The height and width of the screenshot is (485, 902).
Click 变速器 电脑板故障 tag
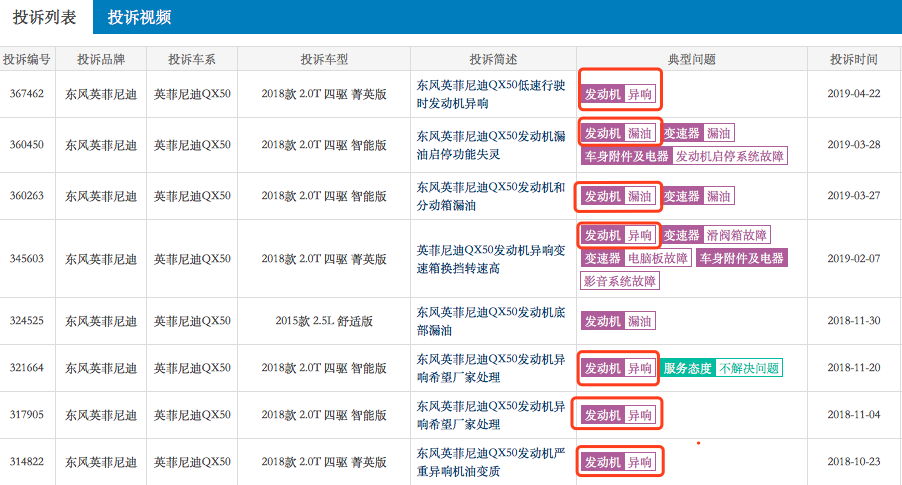pyautogui.click(x=636, y=258)
